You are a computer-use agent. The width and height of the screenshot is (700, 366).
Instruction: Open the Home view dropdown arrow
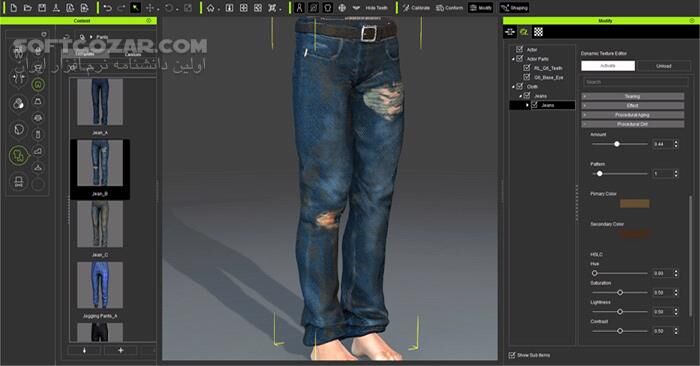pos(219,9)
